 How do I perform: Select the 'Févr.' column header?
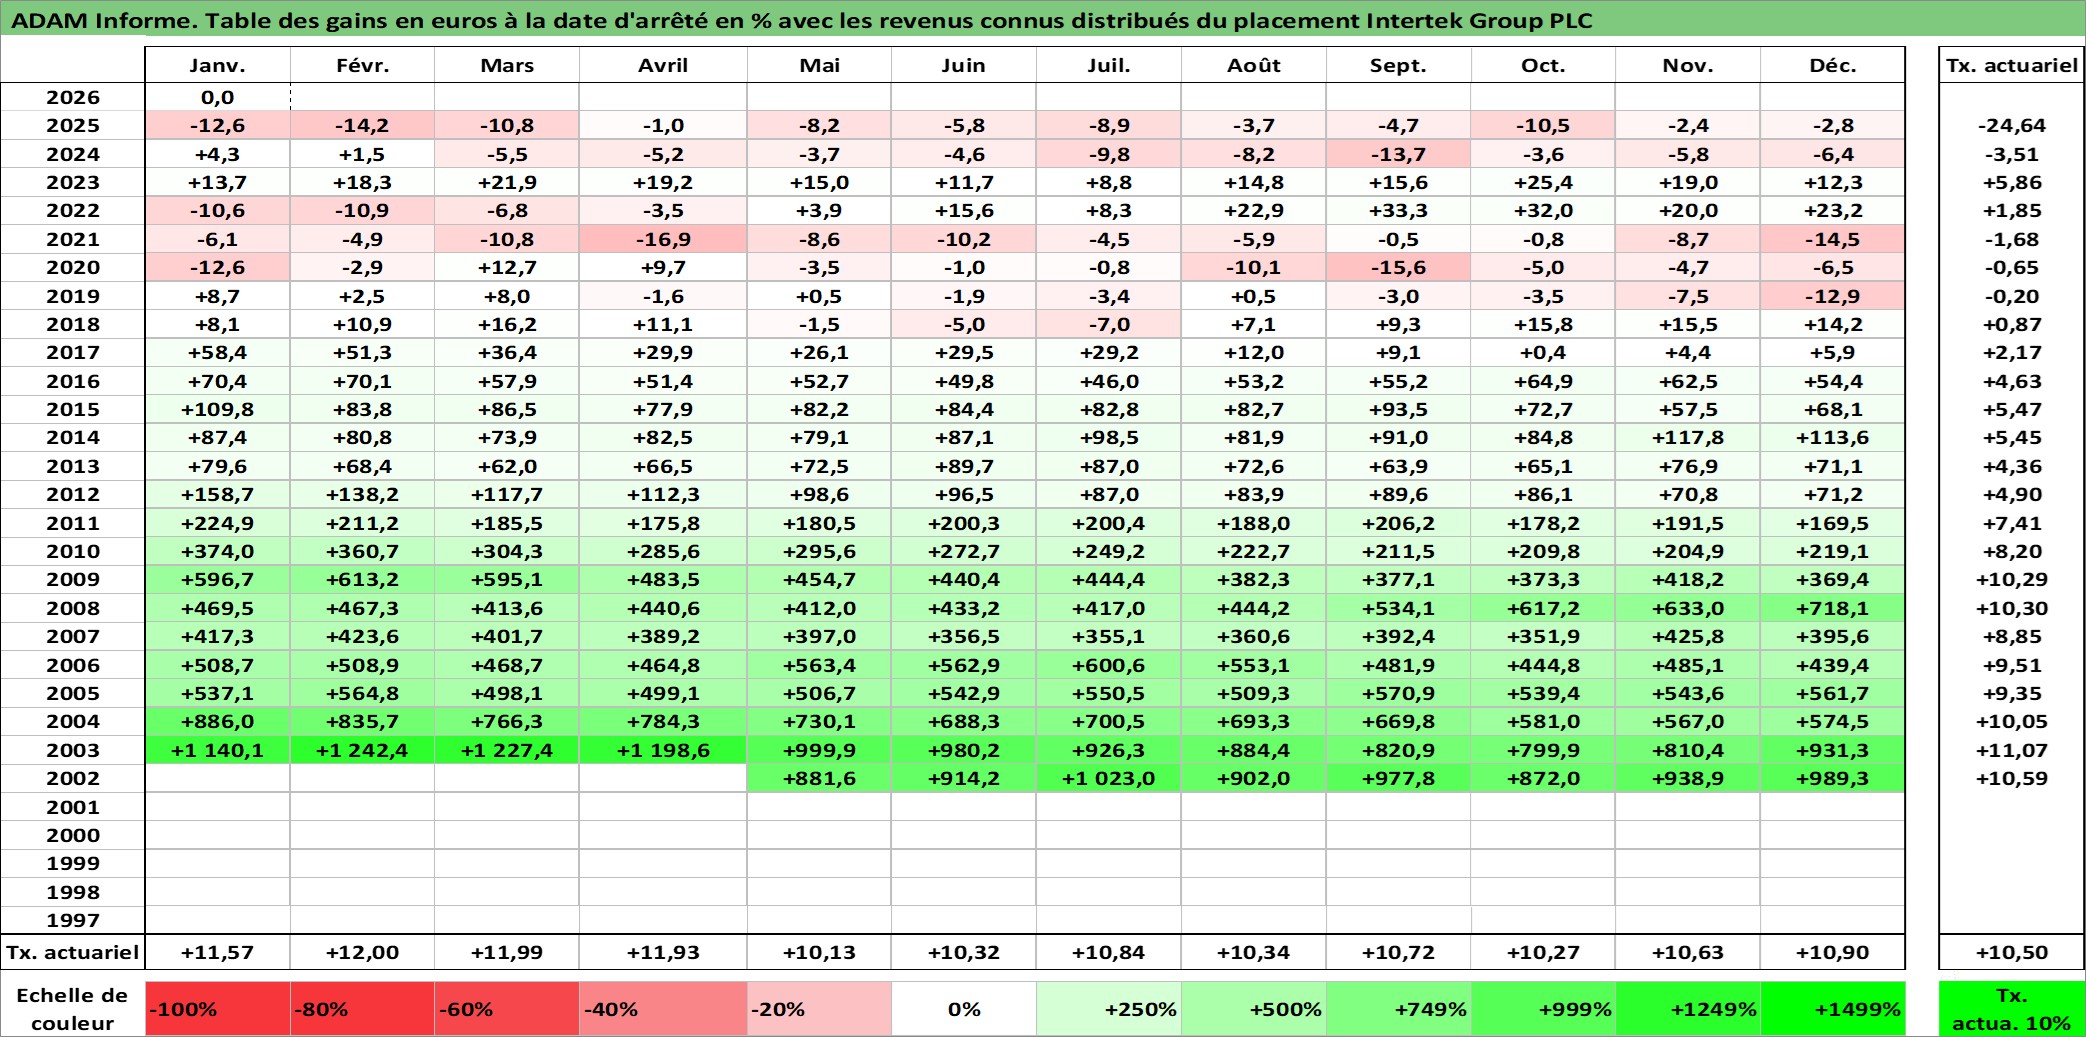tap(362, 65)
